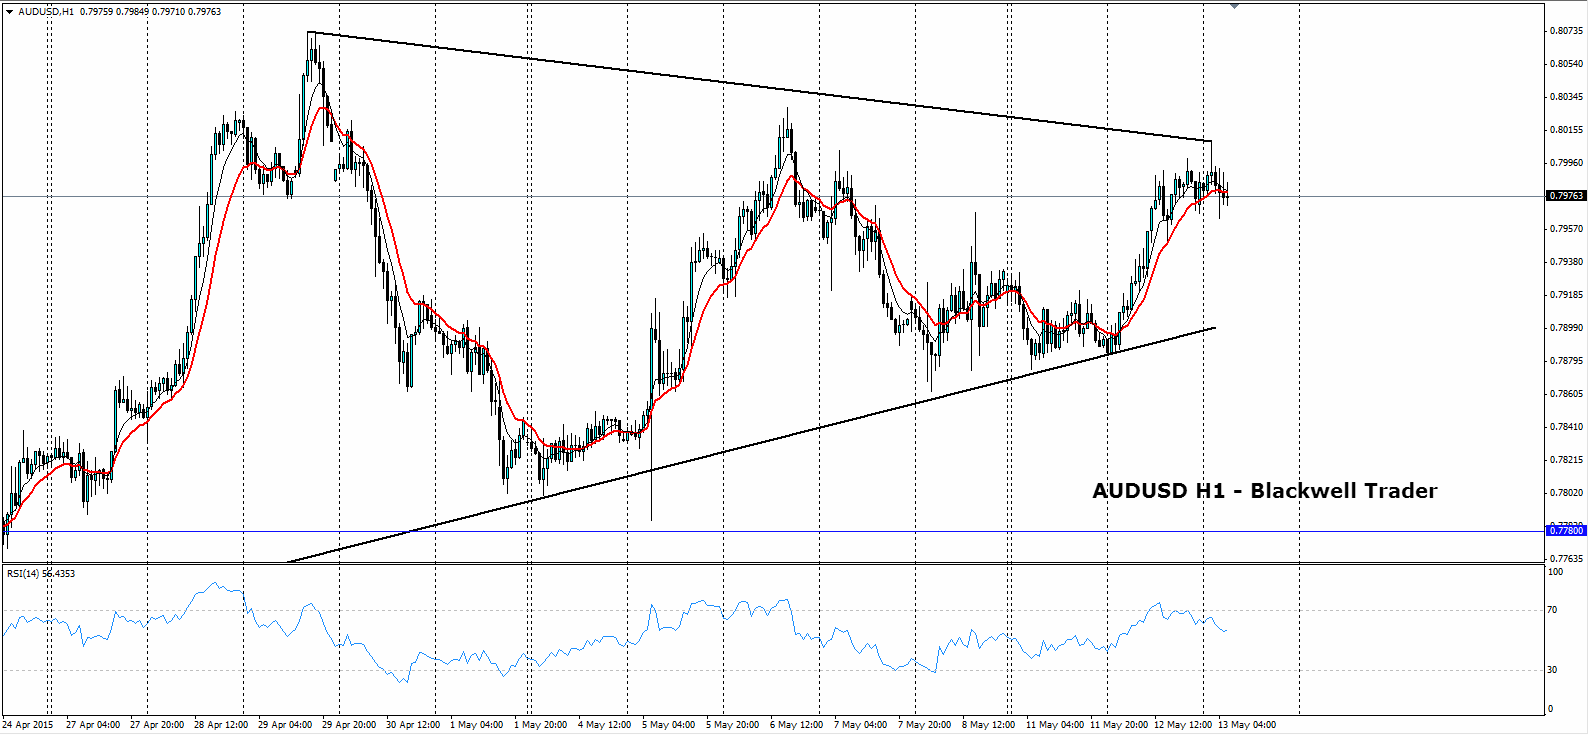Click price scale value 0.78215
Viewport: 1588px width, 735px height.
pyautogui.click(x=1566, y=460)
